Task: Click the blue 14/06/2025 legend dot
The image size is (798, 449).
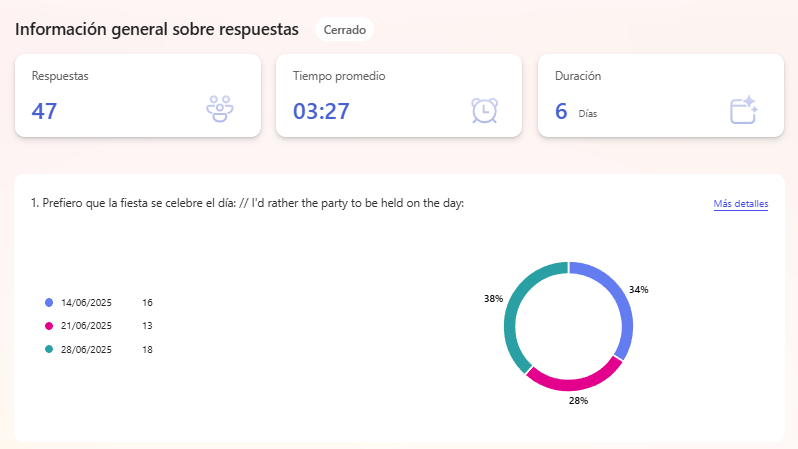Action: [49, 302]
